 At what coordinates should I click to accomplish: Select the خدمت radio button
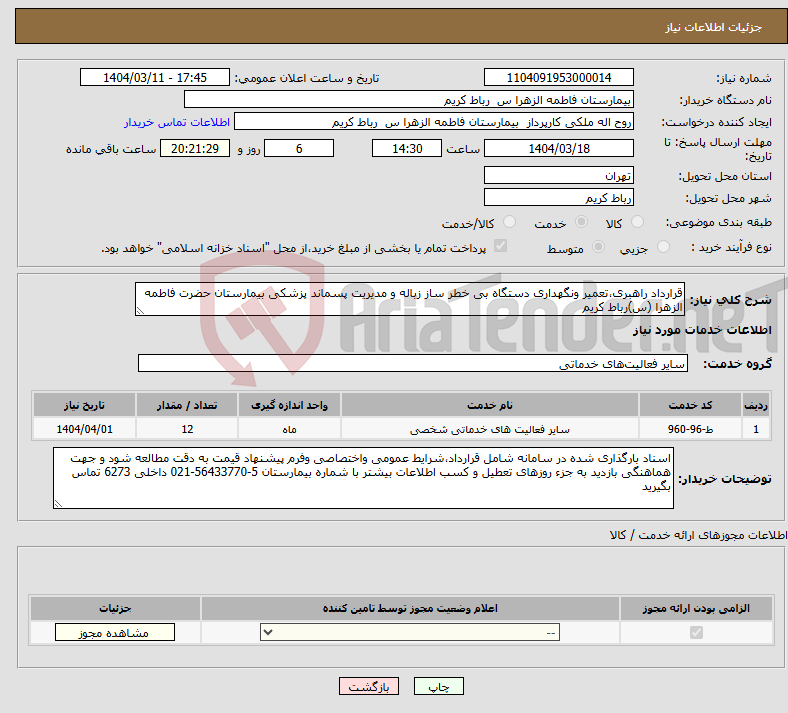[x=581, y=222]
